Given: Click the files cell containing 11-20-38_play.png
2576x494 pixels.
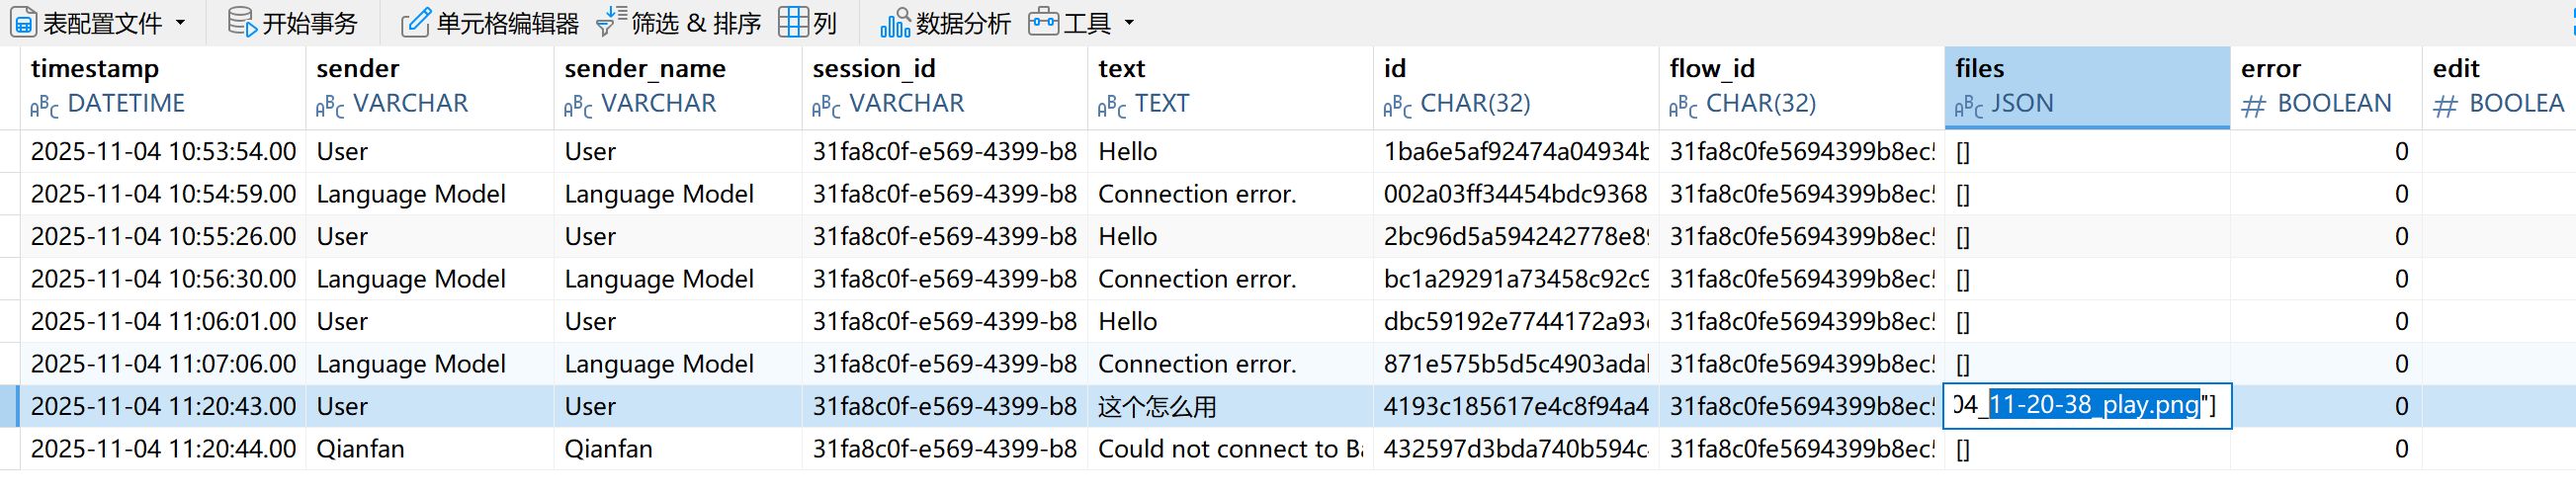Looking at the screenshot, I should tap(2085, 406).
